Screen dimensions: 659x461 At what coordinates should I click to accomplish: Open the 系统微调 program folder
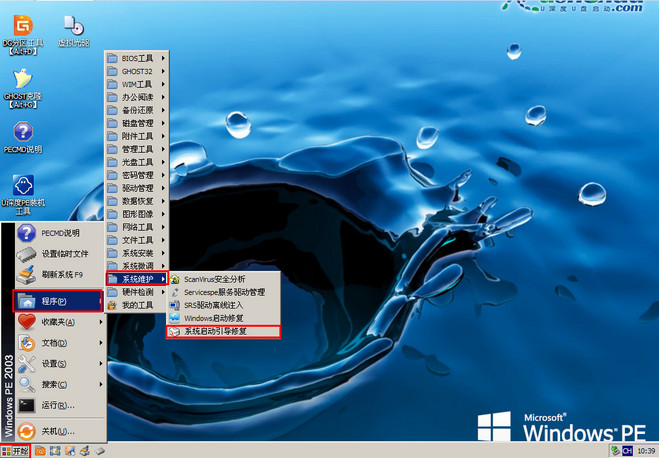pos(137,266)
